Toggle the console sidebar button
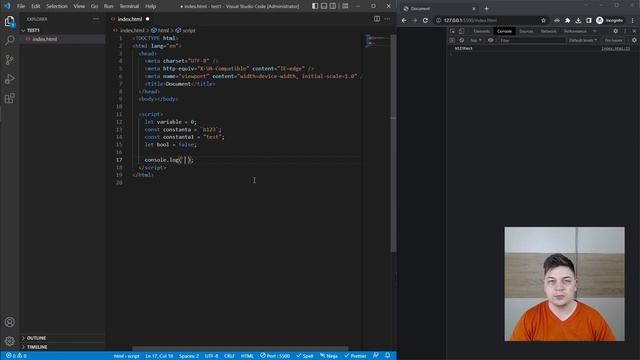Image resolution: width=640 pixels, height=360 pixels. click(x=452, y=40)
